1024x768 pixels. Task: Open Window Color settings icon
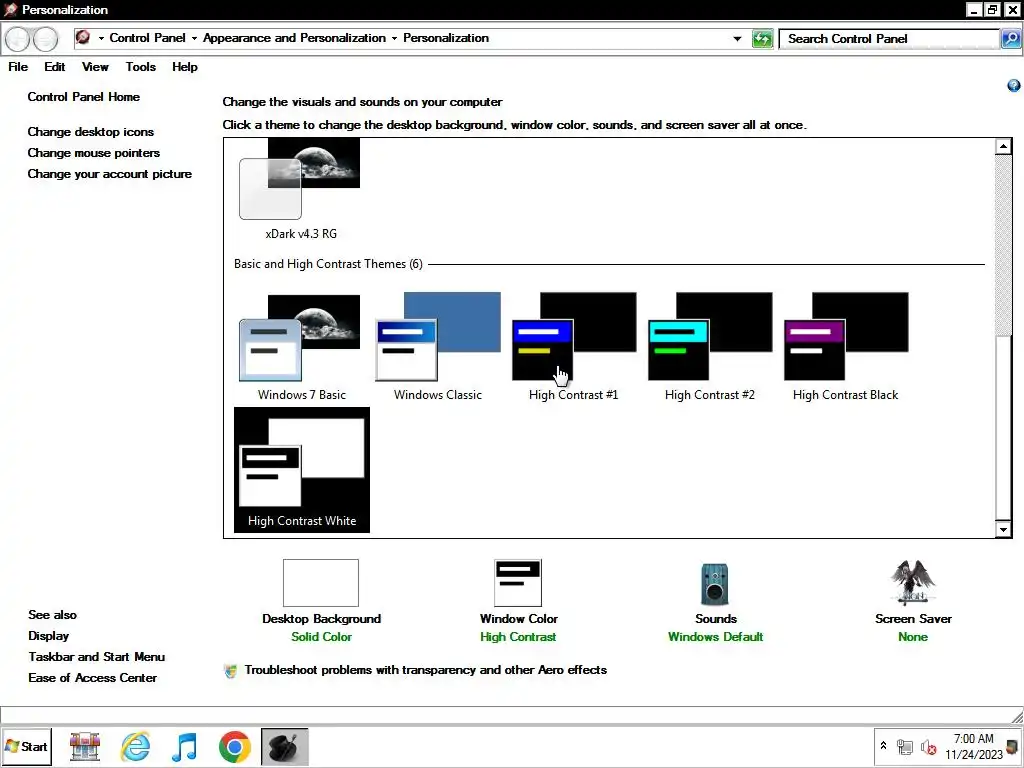pos(518,583)
